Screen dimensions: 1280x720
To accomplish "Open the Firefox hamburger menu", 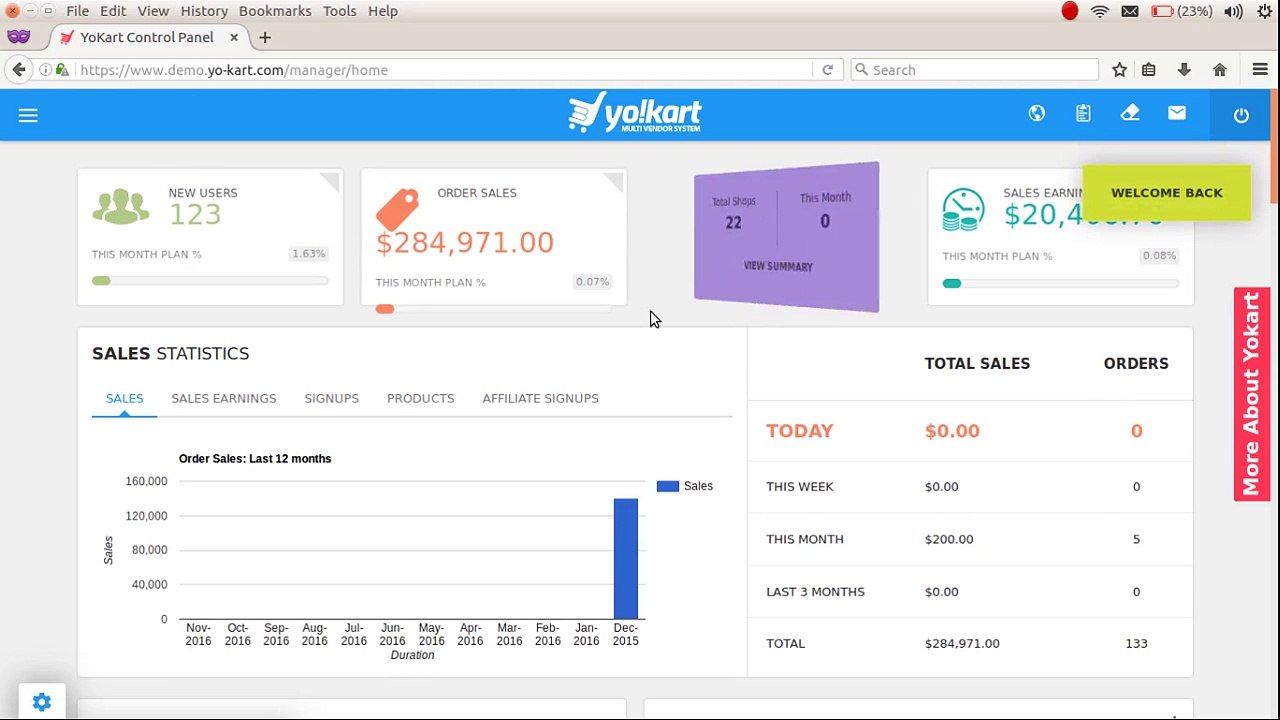I will (x=1260, y=70).
